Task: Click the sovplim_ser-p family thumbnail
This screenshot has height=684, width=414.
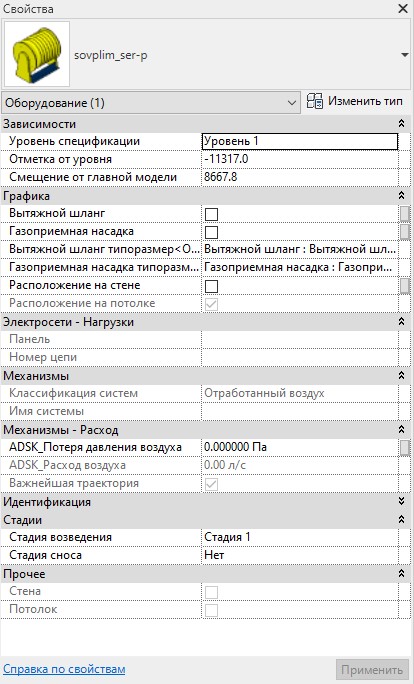Action: [37, 54]
